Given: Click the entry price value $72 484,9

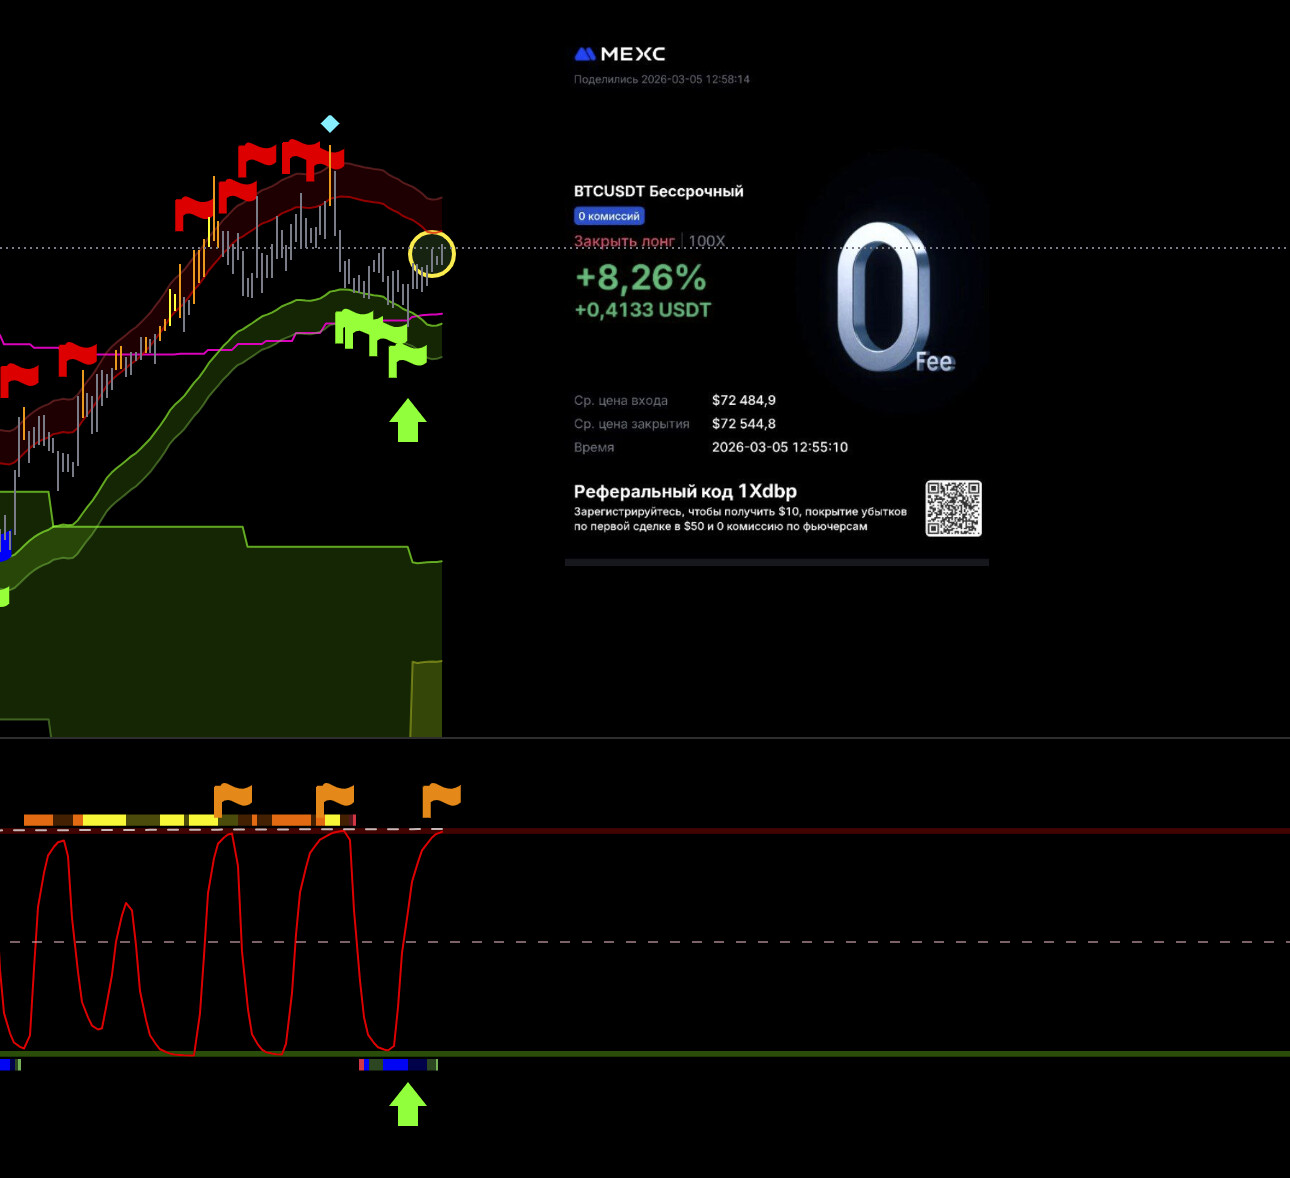Looking at the screenshot, I should (743, 400).
